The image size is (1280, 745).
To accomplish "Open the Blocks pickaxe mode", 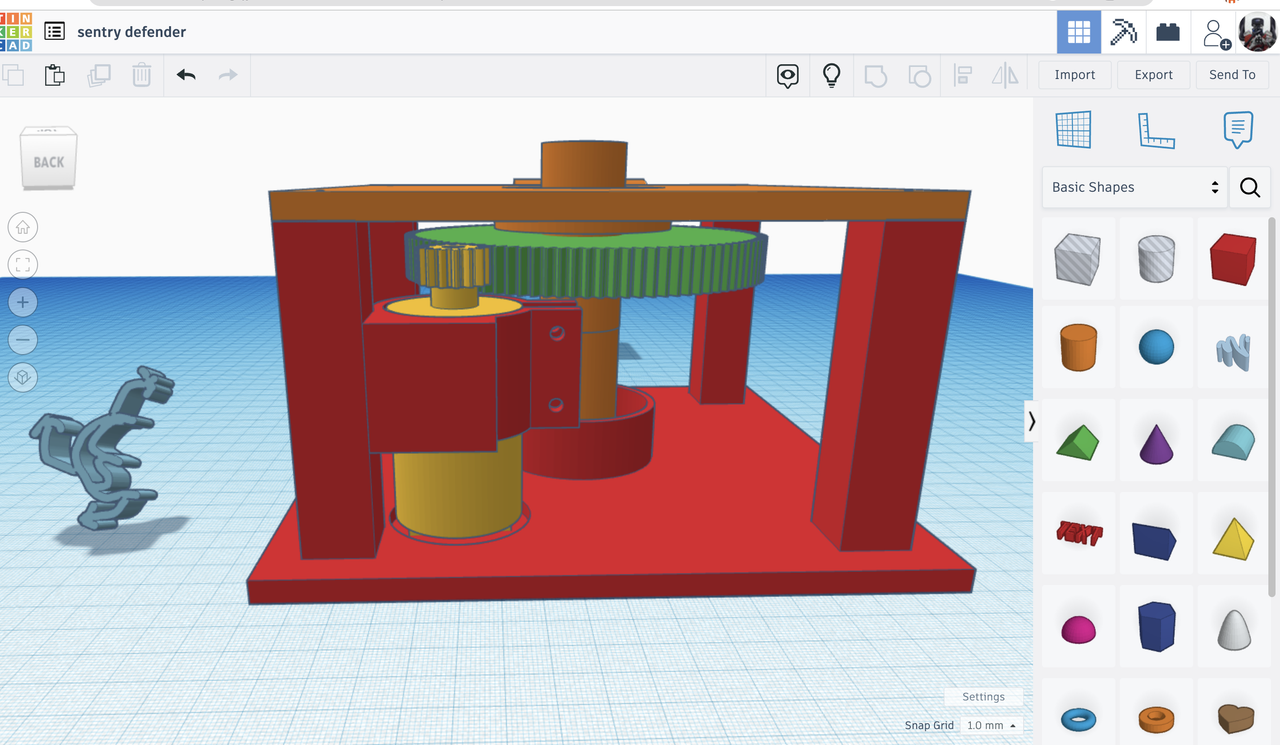I will [1124, 32].
